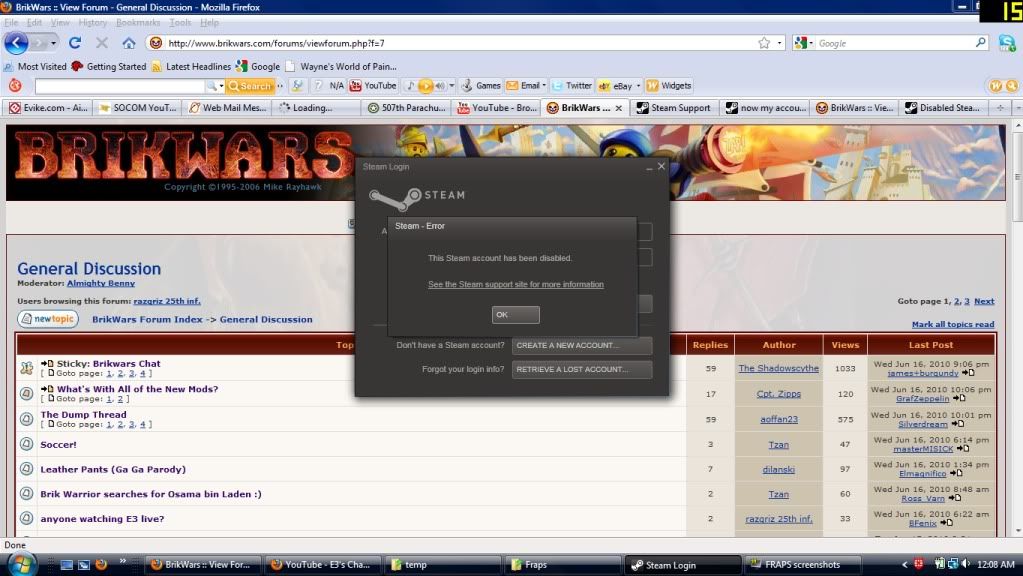
Task: Open the anyone watching E3 live? topic
Action: 102,519
